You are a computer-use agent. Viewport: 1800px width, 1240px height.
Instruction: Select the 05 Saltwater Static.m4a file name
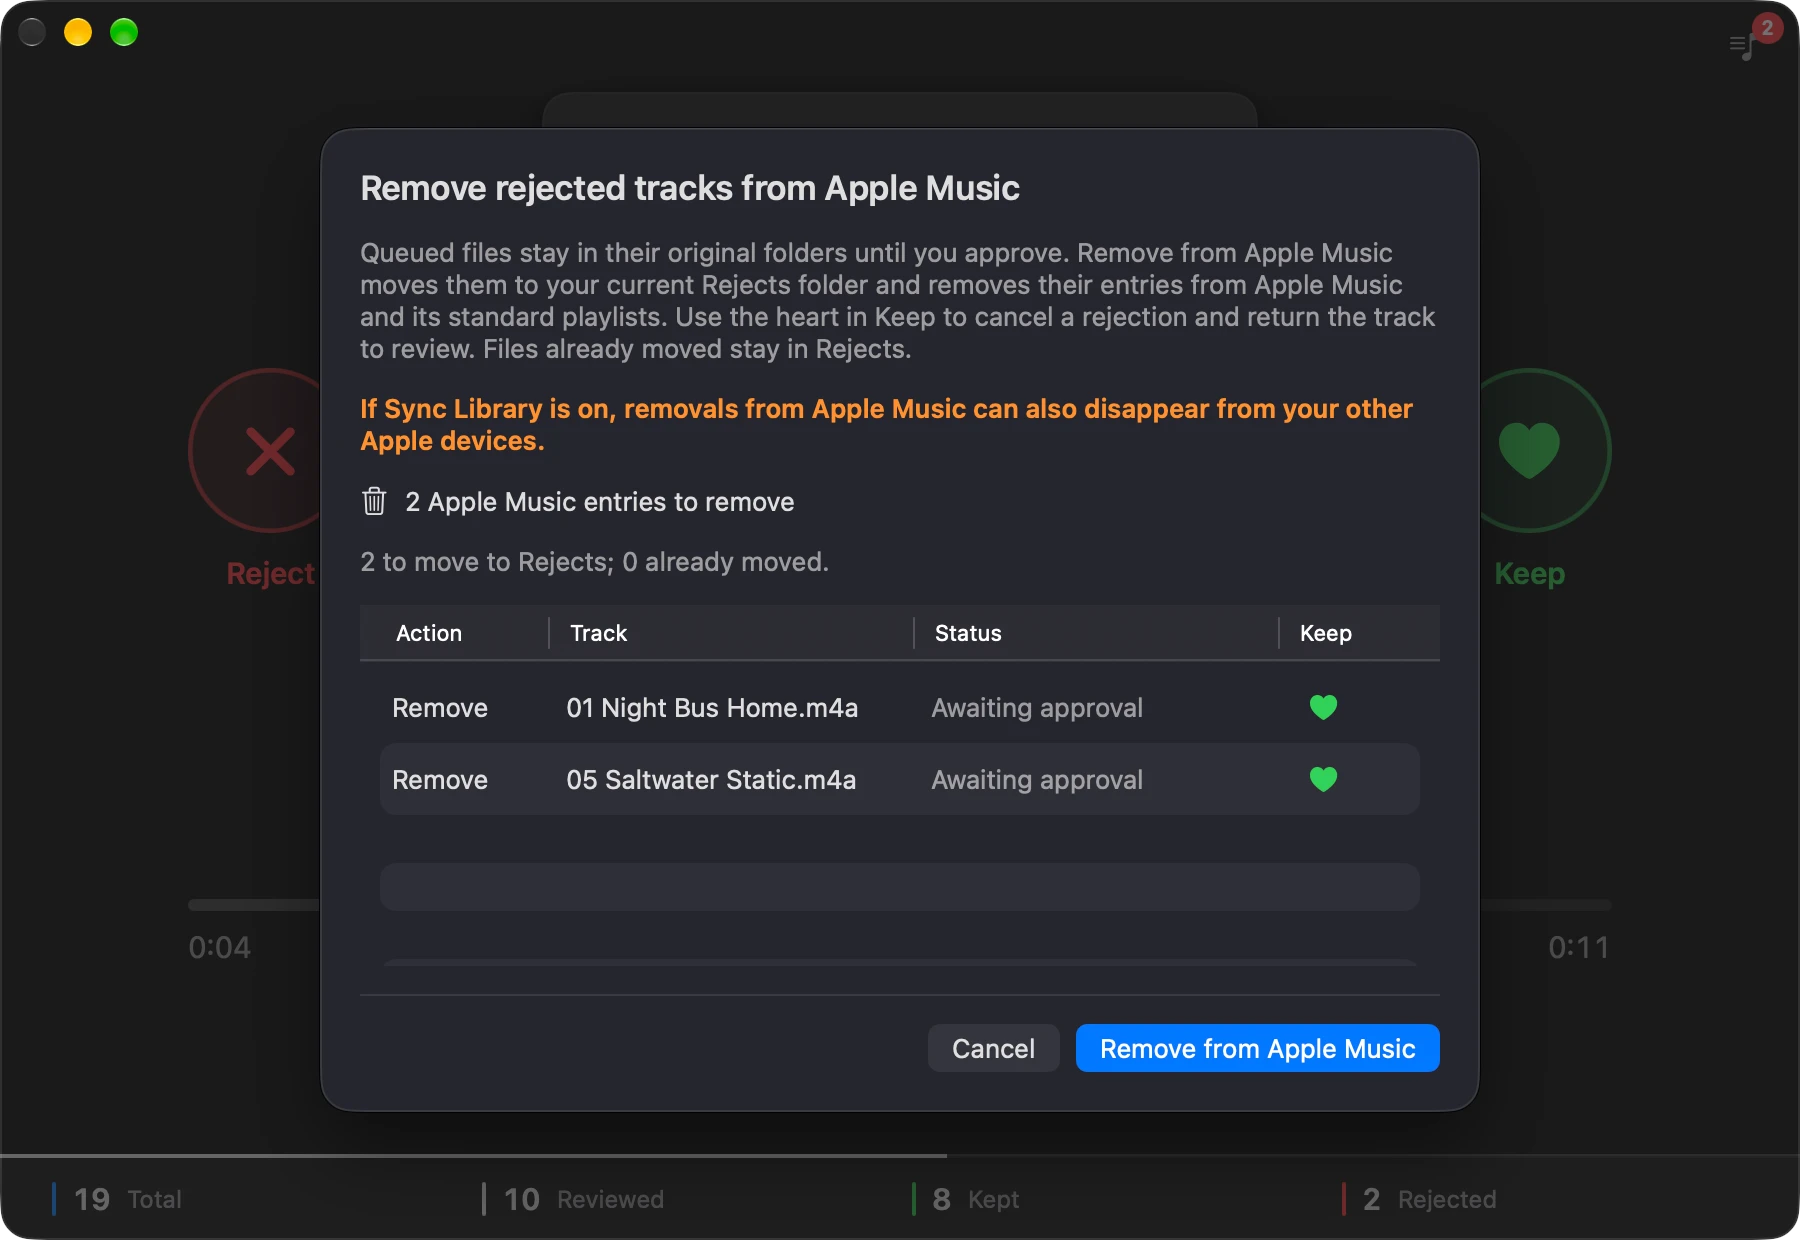(x=711, y=780)
